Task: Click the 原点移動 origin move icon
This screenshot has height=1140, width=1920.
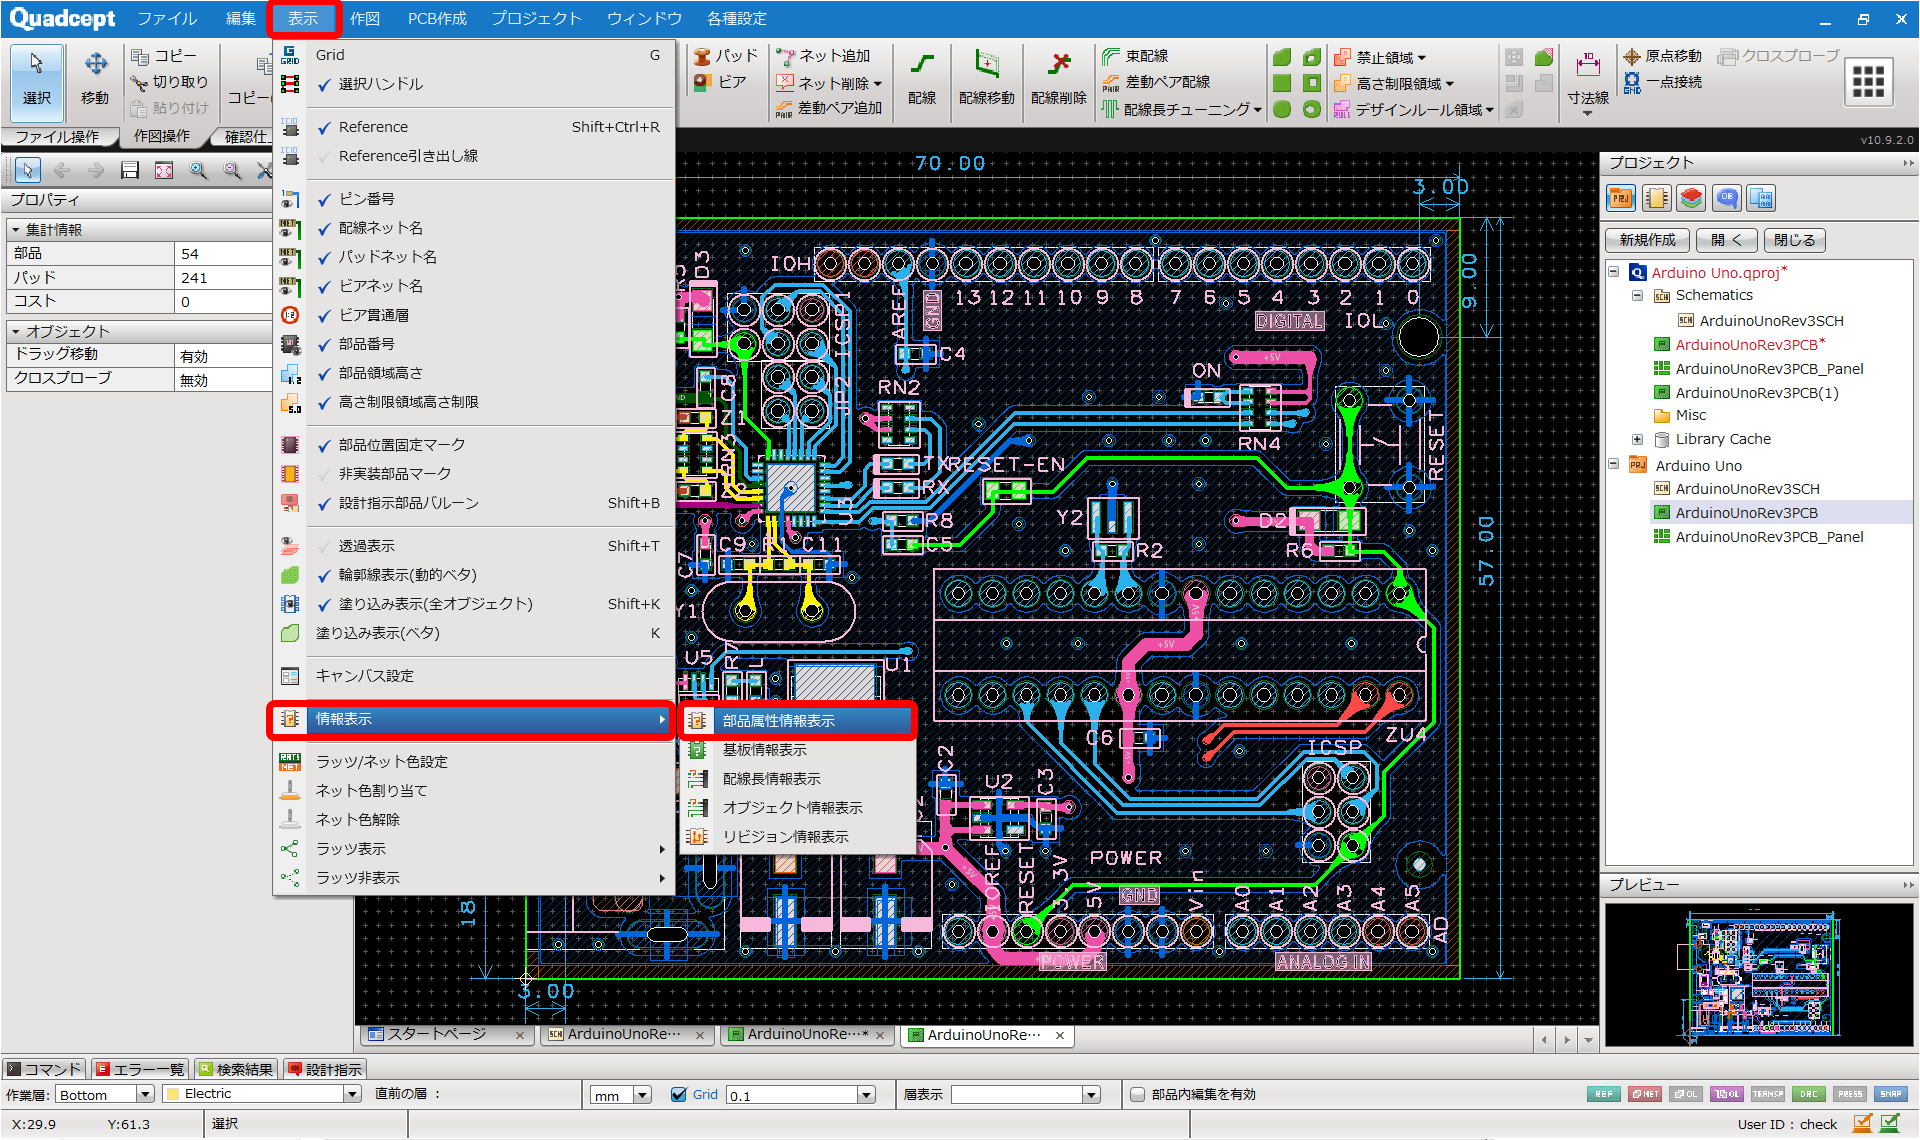Action: pyautogui.click(x=1633, y=56)
